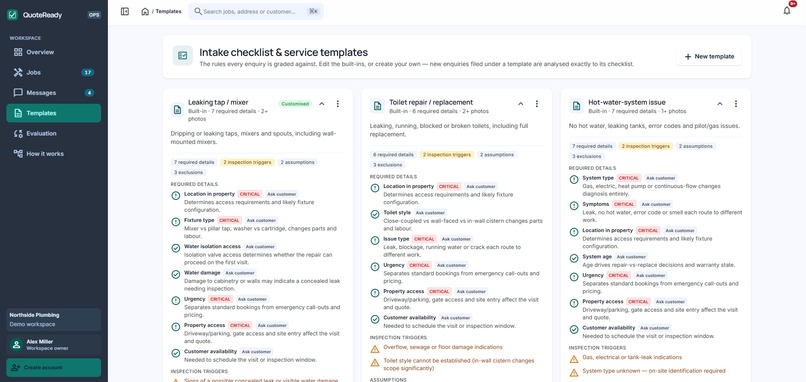Click the Jobs count badge 17
Screen dimensions: 806x382
click(87, 72)
